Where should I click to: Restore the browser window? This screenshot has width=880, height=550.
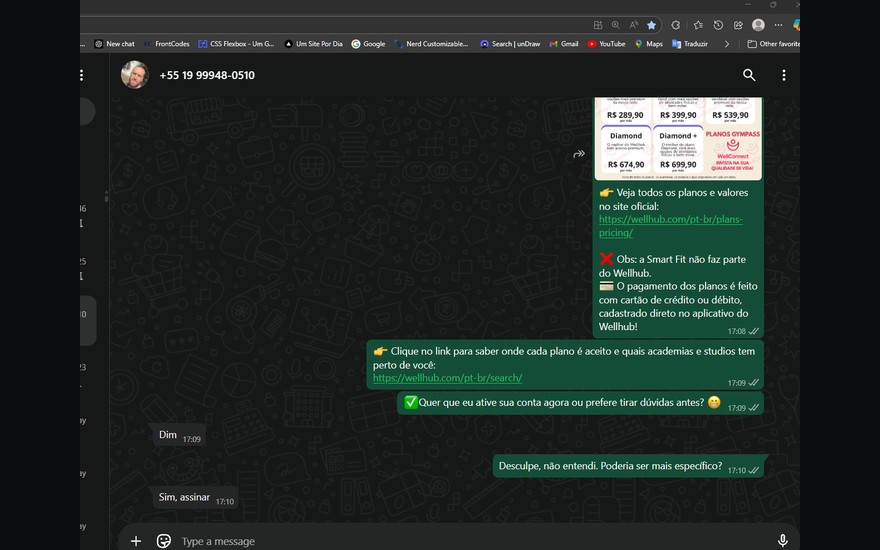coord(773,4)
